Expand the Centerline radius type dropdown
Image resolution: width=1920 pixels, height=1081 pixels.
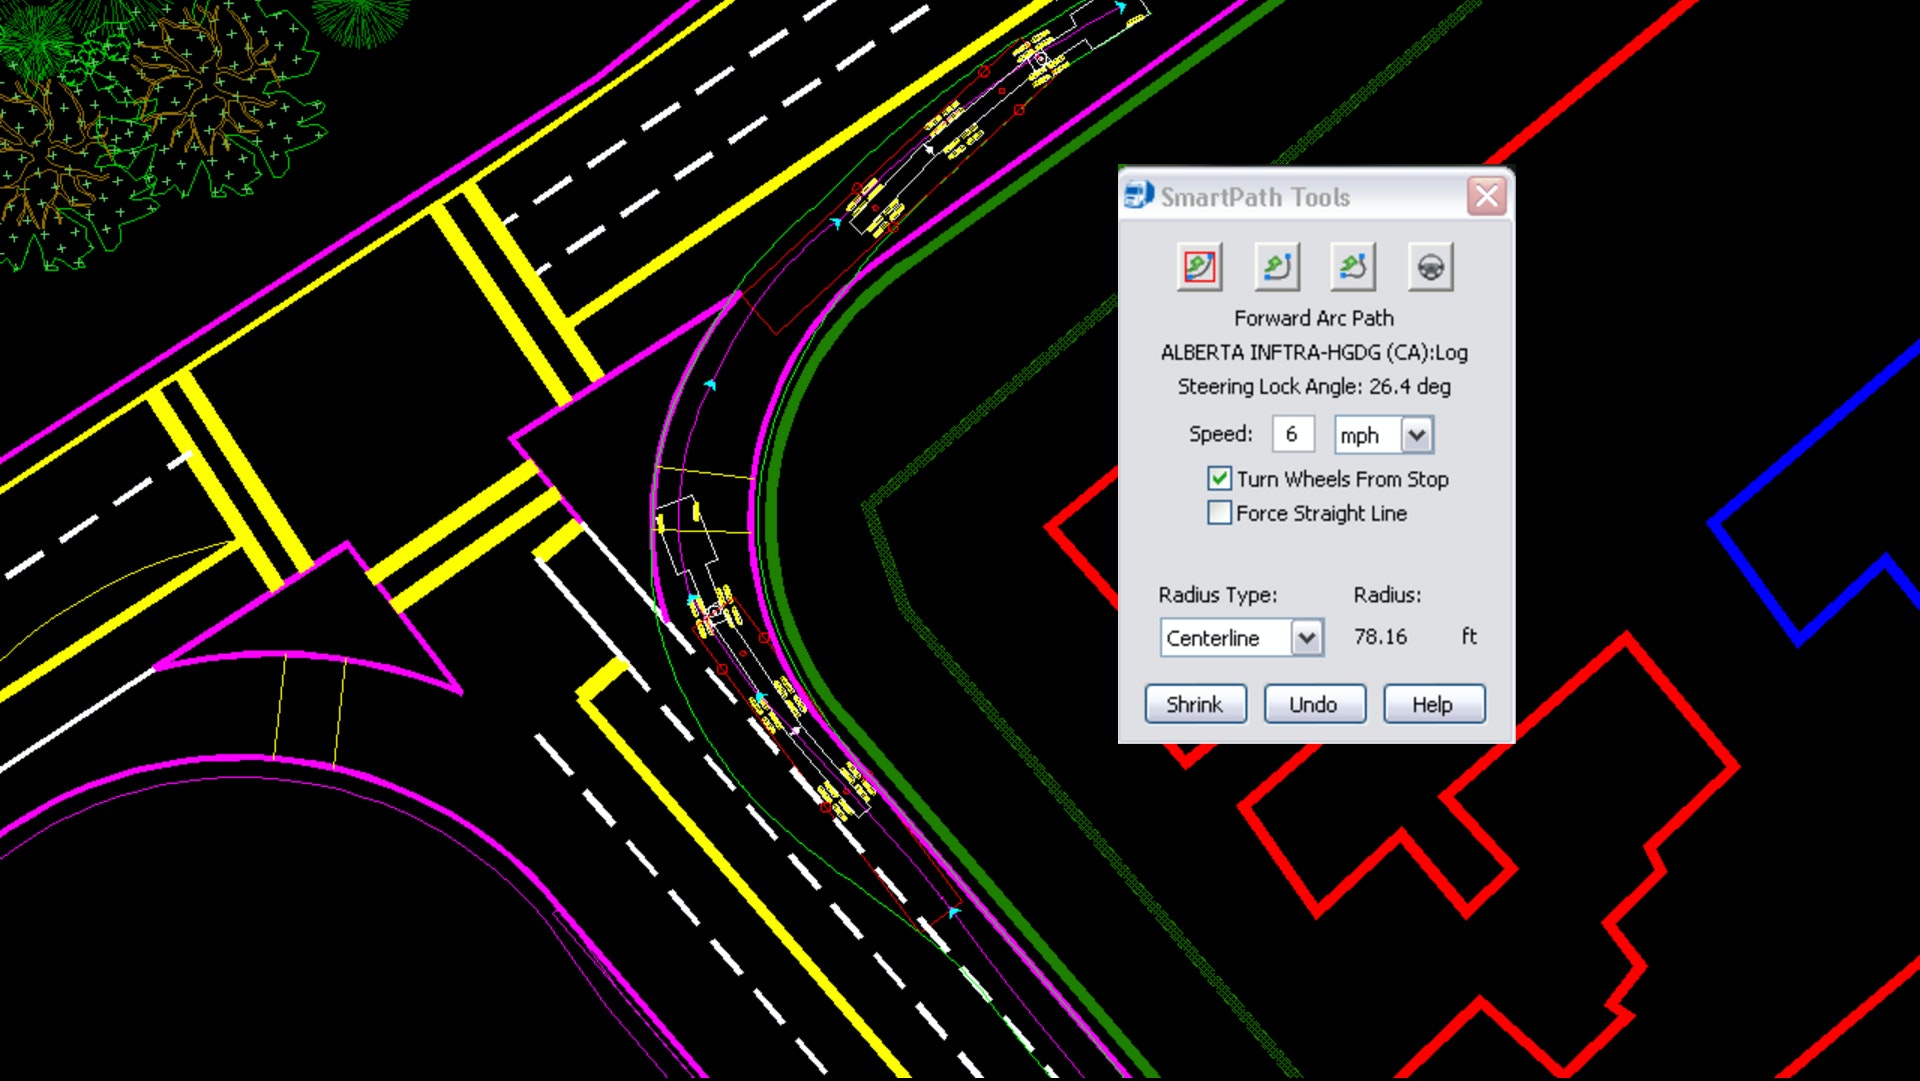(1306, 638)
